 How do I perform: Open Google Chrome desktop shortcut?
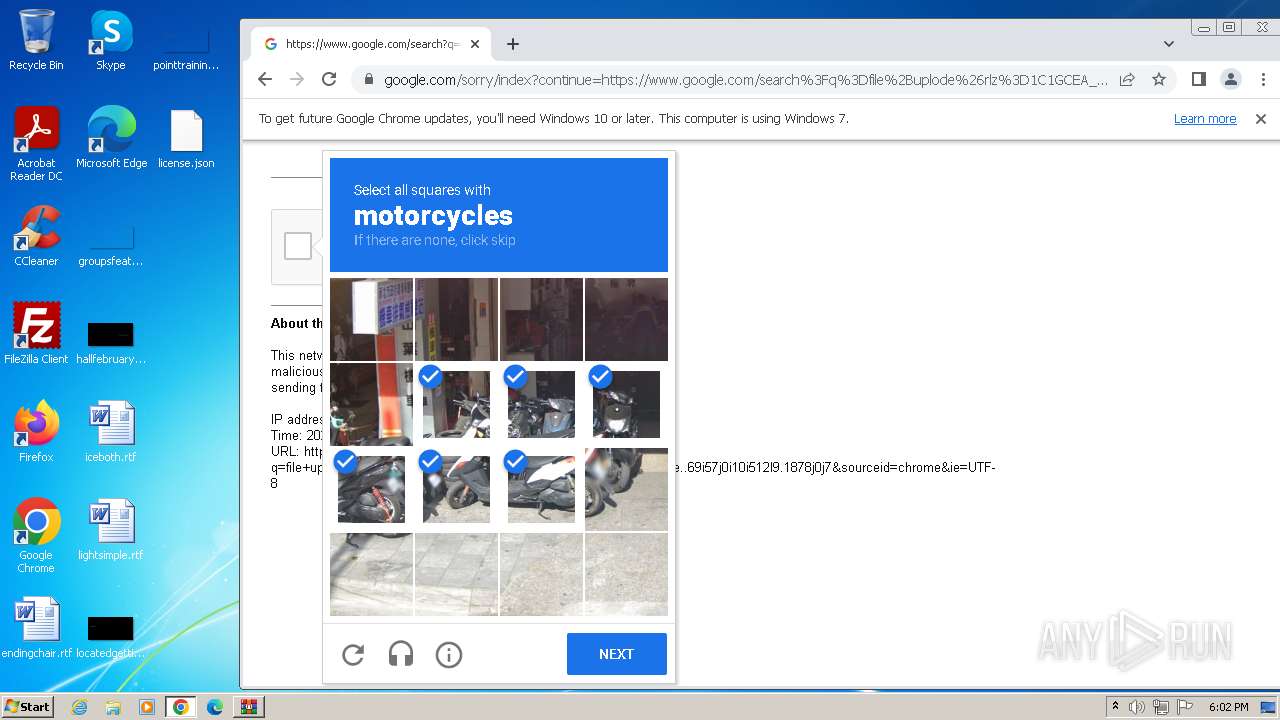coord(36,536)
